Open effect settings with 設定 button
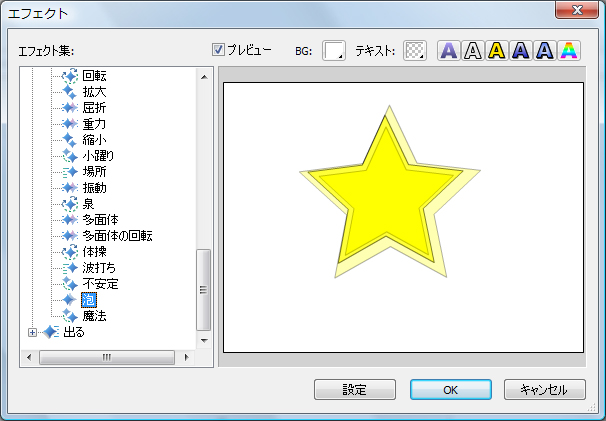The width and height of the screenshot is (606, 421). tap(355, 389)
